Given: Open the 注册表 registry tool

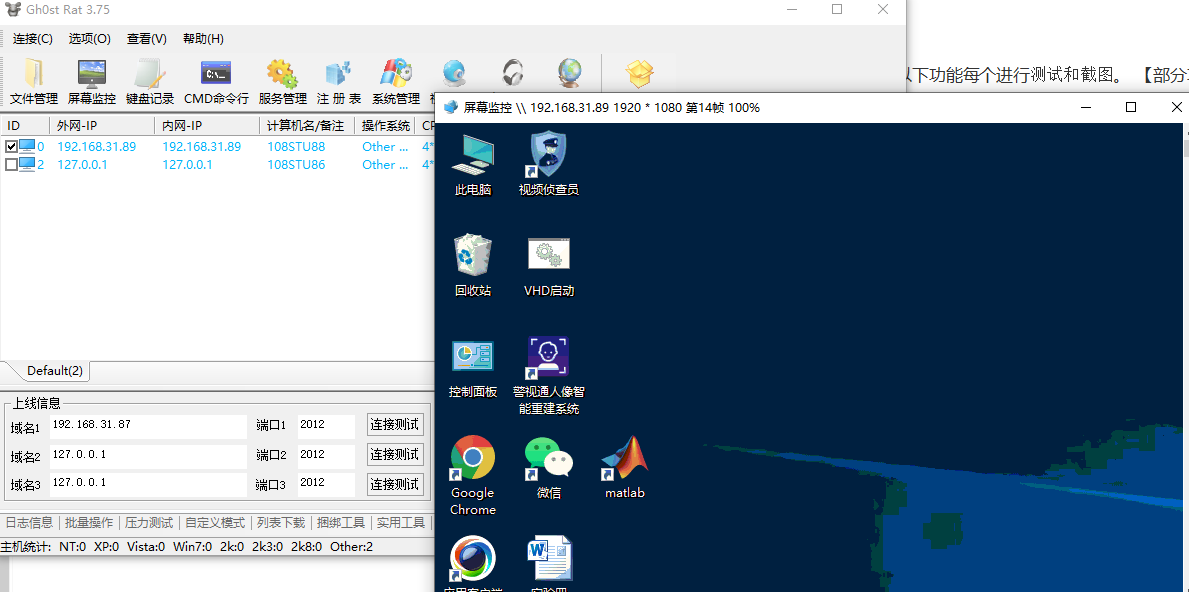Looking at the screenshot, I should coord(338,82).
